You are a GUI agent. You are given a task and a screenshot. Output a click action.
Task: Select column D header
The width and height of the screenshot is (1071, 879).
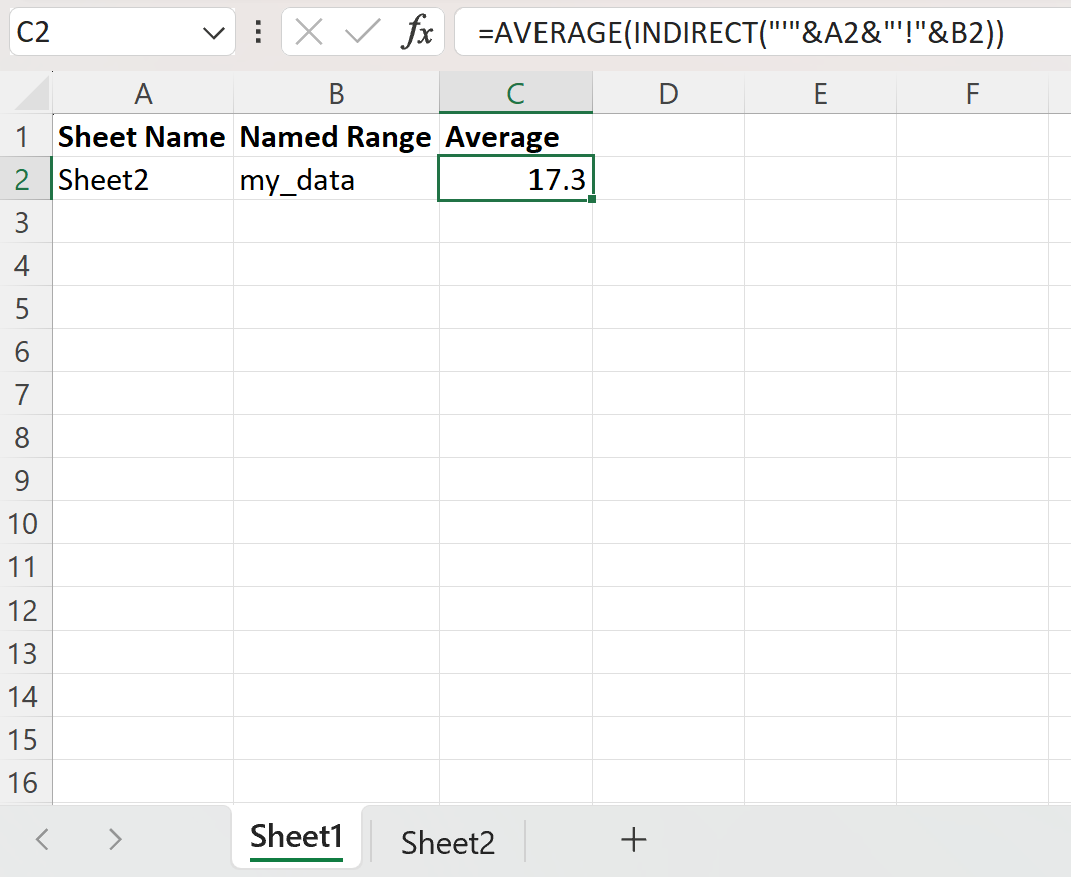668,92
